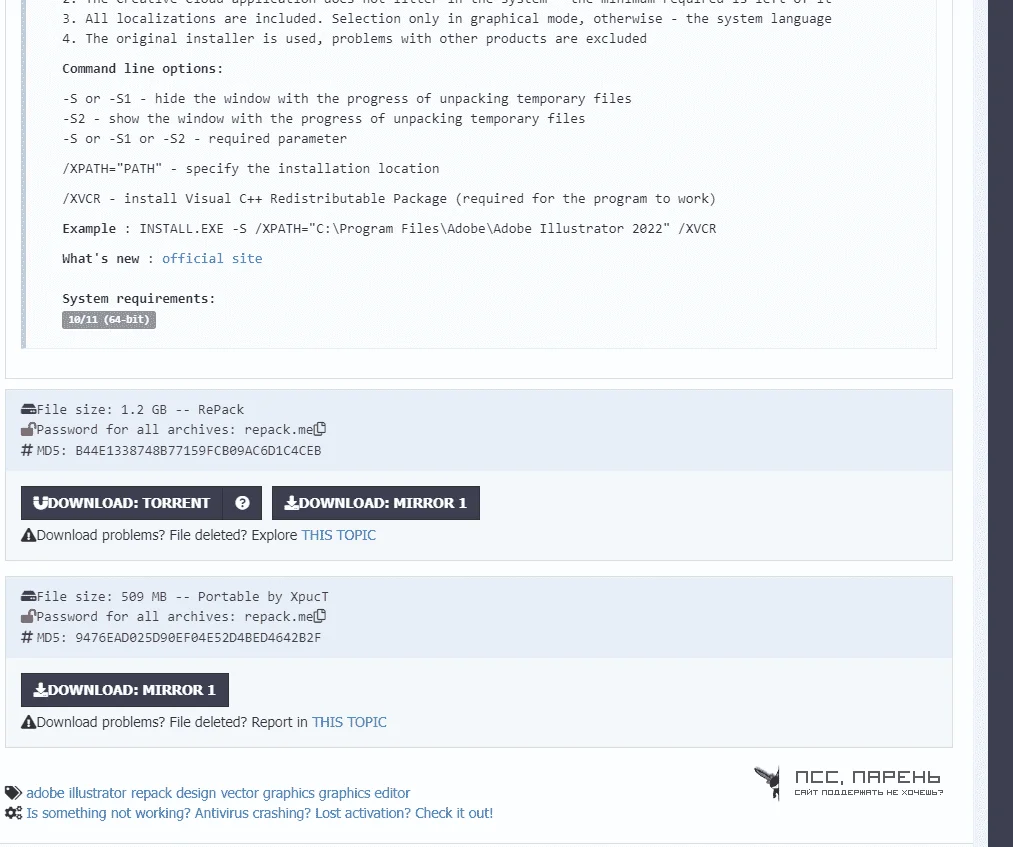Screen dimensions: 1013x847
Task: Click the '/XPATH="PATH"' option line
Action: coord(251,169)
